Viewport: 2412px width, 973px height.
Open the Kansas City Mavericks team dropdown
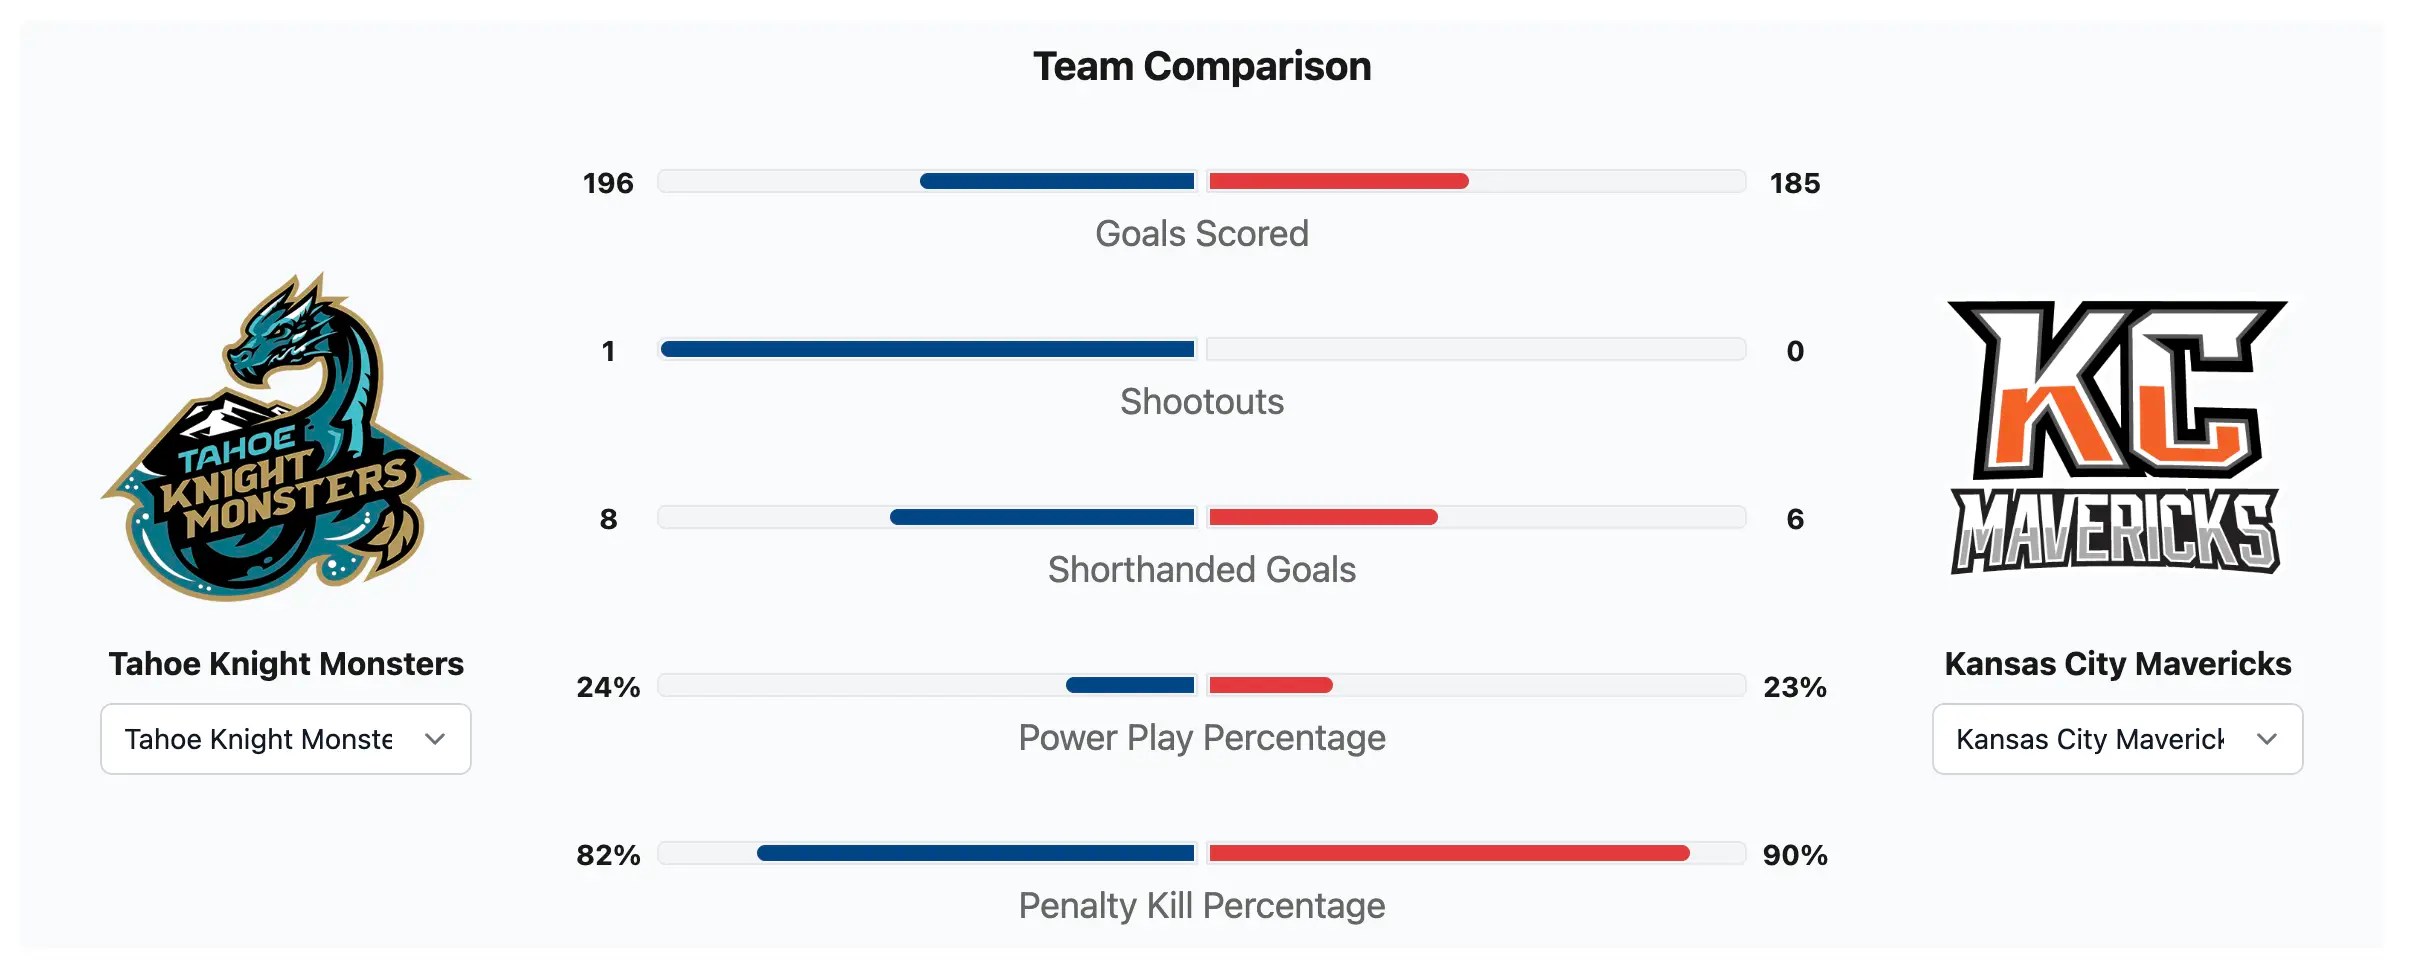coord(2116,739)
